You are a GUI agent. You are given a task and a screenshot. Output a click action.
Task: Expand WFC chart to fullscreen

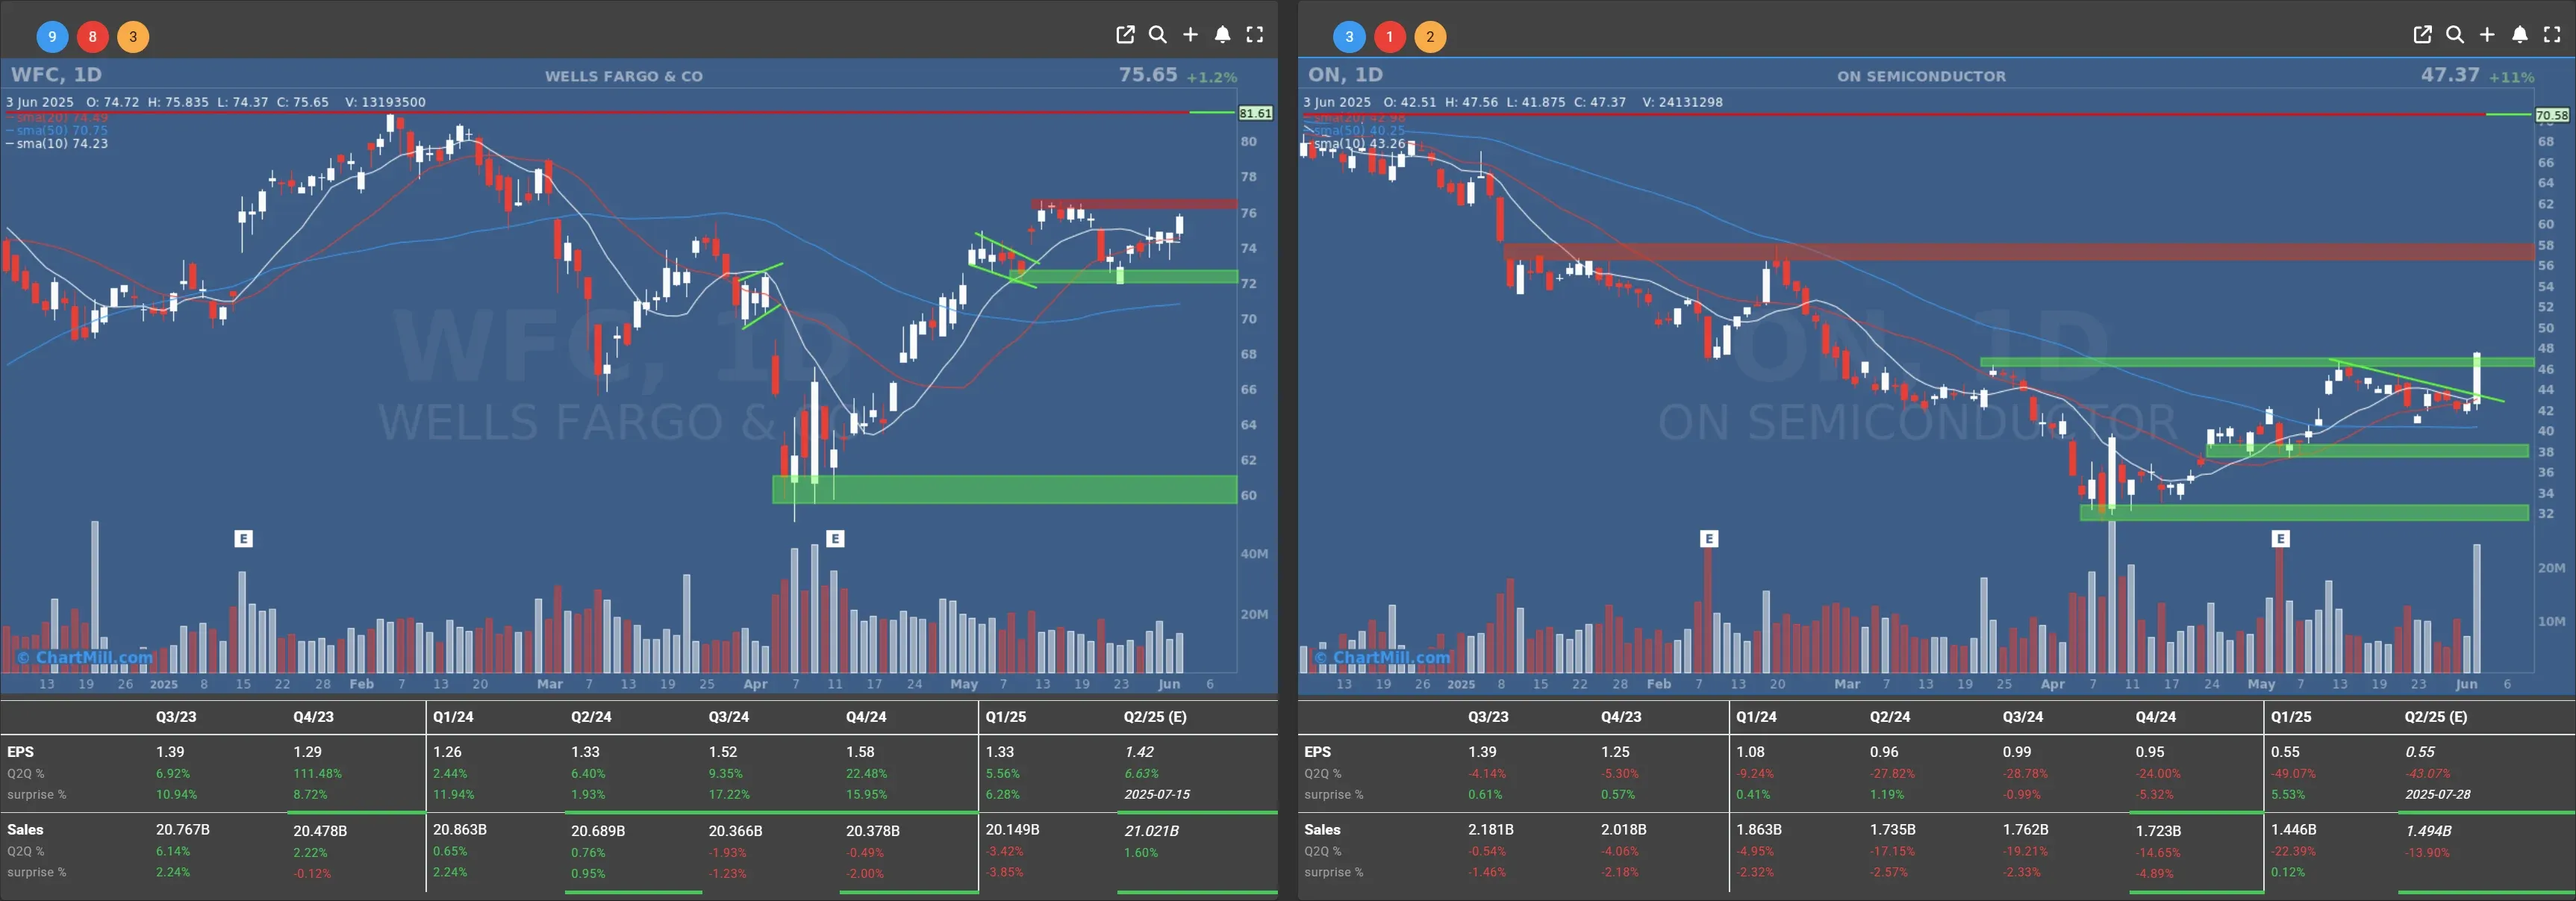(x=1255, y=35)
